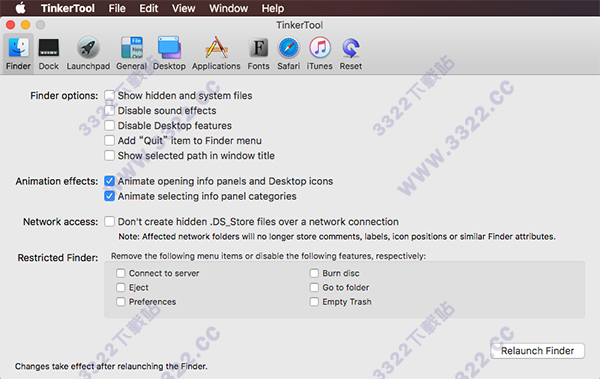Open the Edit menu
The image size is (600, 379).
148,8
